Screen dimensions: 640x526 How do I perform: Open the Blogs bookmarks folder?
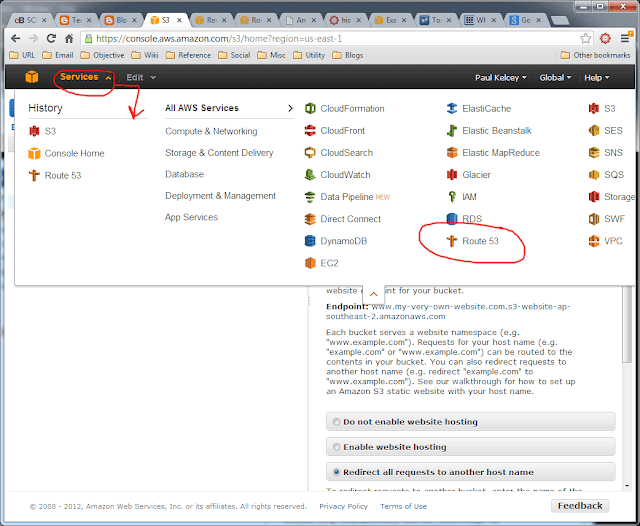click(x=348, y=55)
